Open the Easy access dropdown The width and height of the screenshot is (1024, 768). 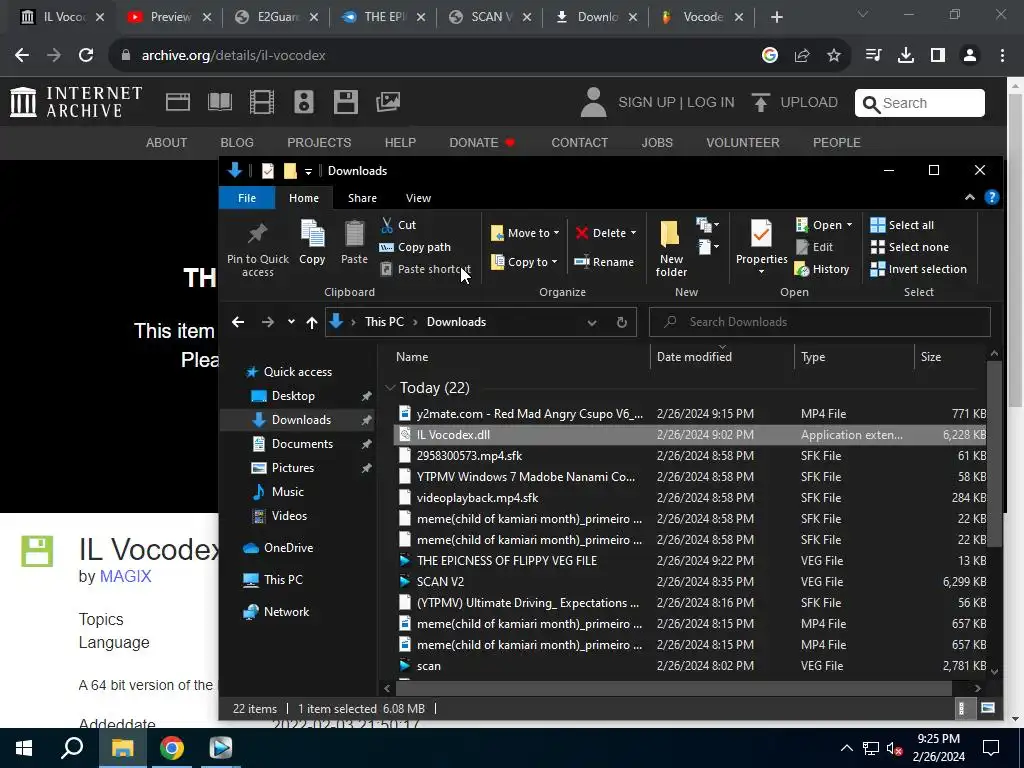[x=708, y=247]
